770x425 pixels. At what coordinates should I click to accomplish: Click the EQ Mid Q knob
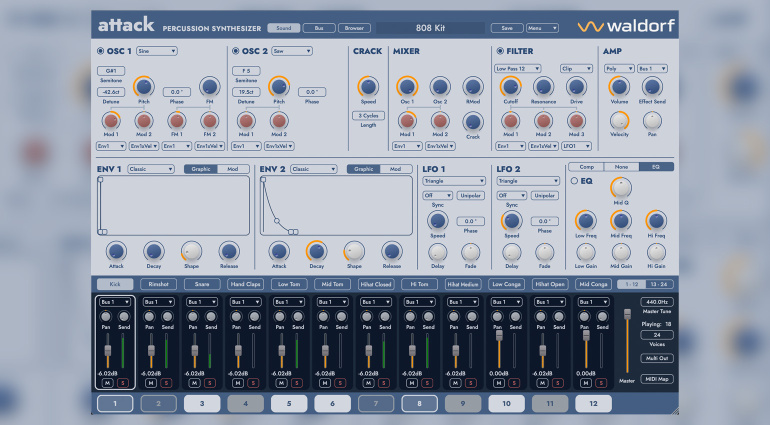click(620, 186)
